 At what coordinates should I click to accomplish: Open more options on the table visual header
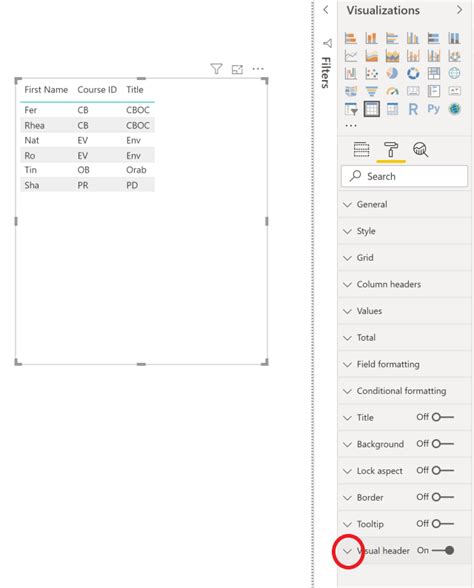click(x=258, y=69)
